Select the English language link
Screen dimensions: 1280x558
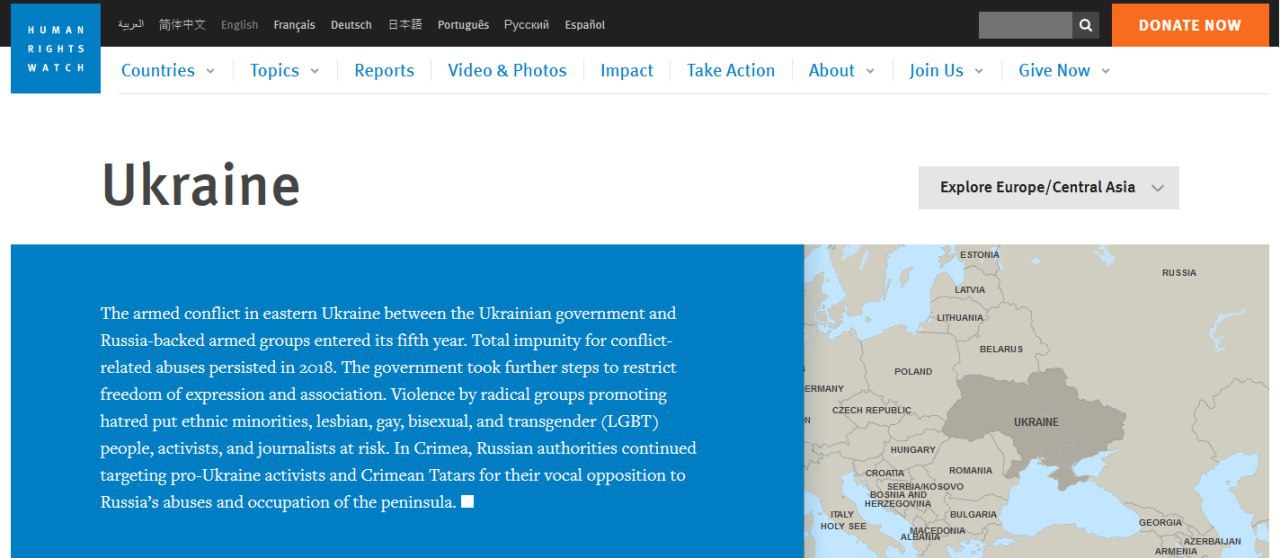[x=239, y=25]
